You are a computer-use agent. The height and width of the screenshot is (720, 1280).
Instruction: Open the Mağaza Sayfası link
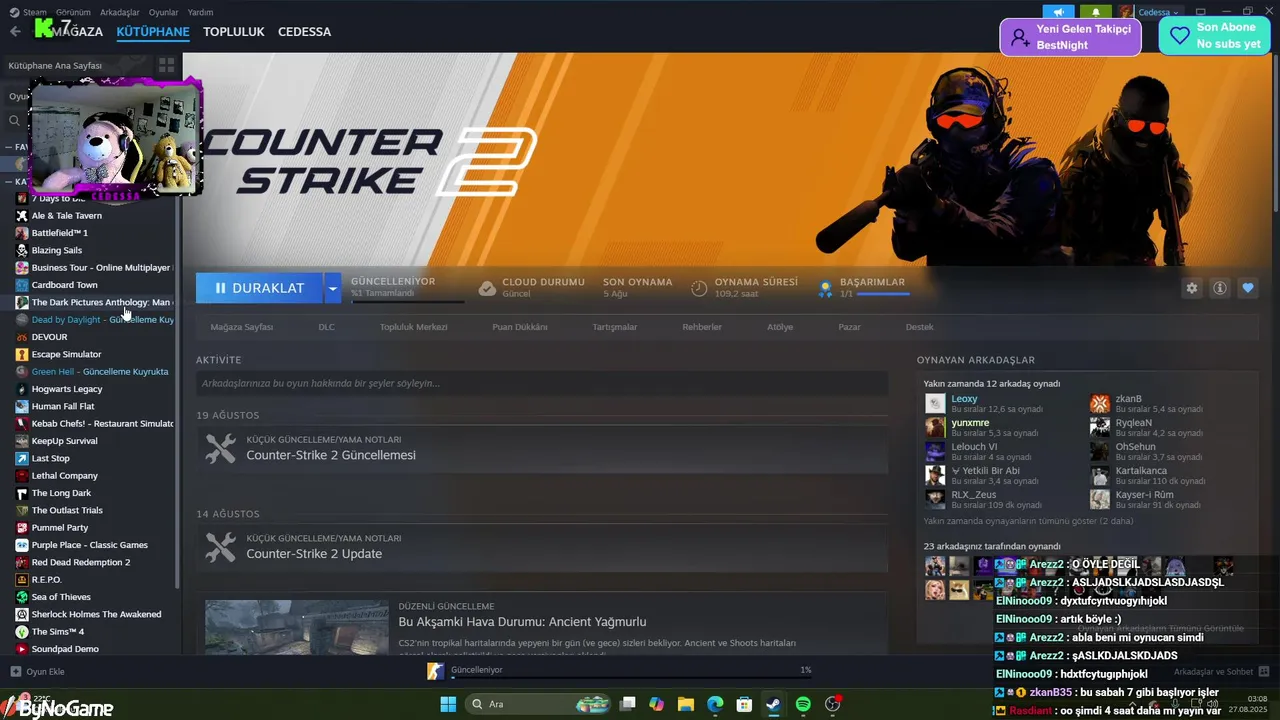(x=242, y=327)
